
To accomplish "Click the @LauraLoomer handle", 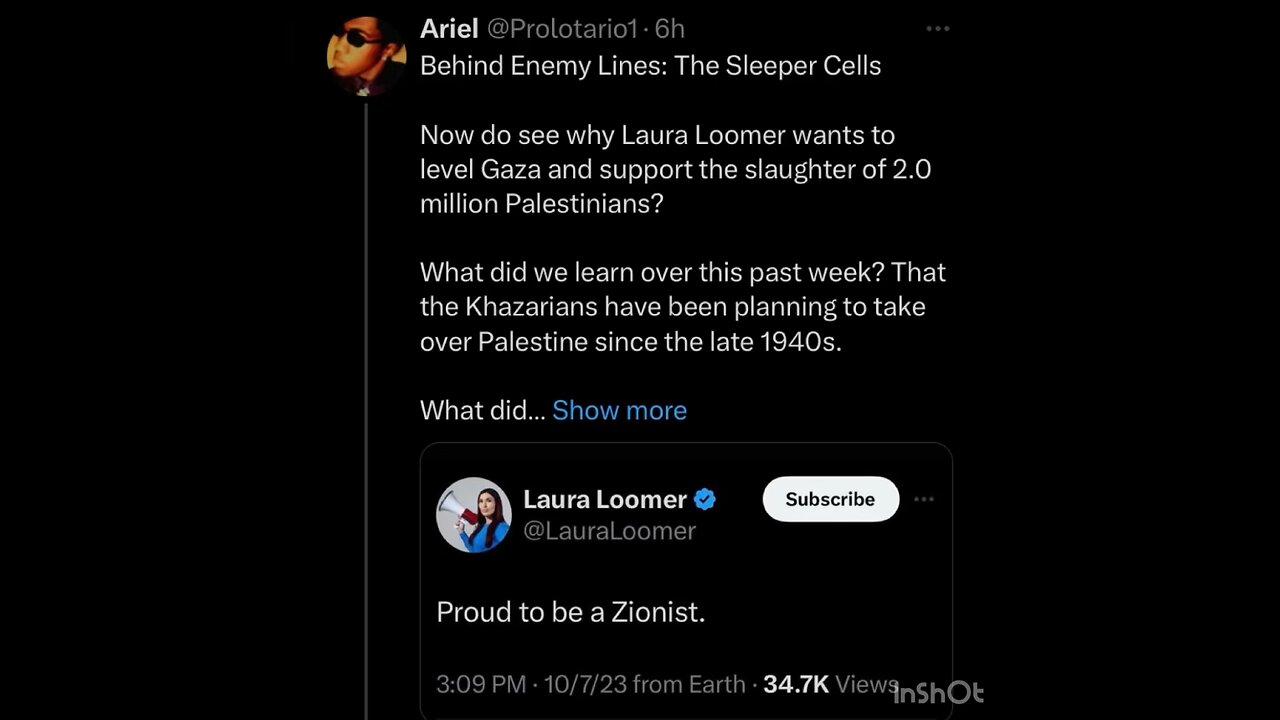I will (609, 531).
